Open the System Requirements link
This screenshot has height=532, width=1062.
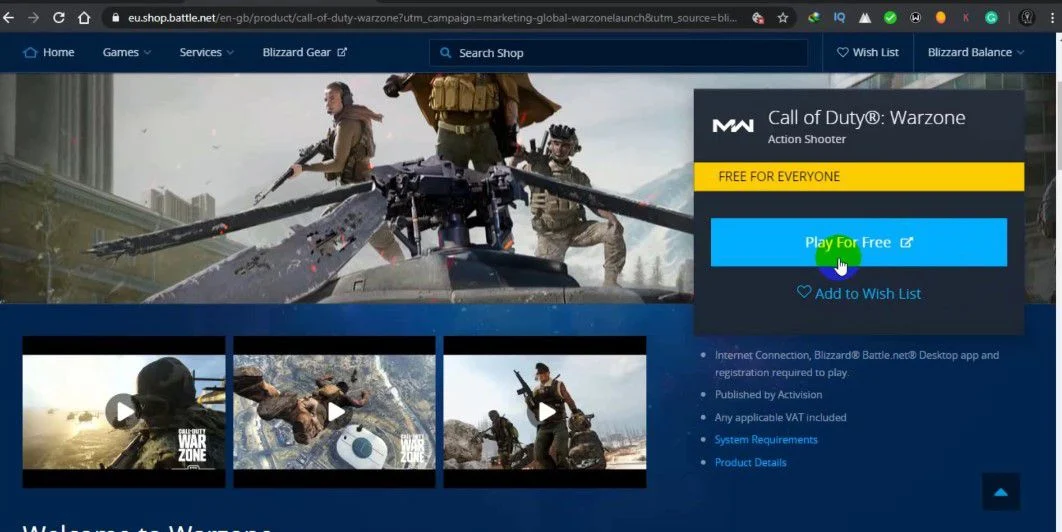click(766, 440)
